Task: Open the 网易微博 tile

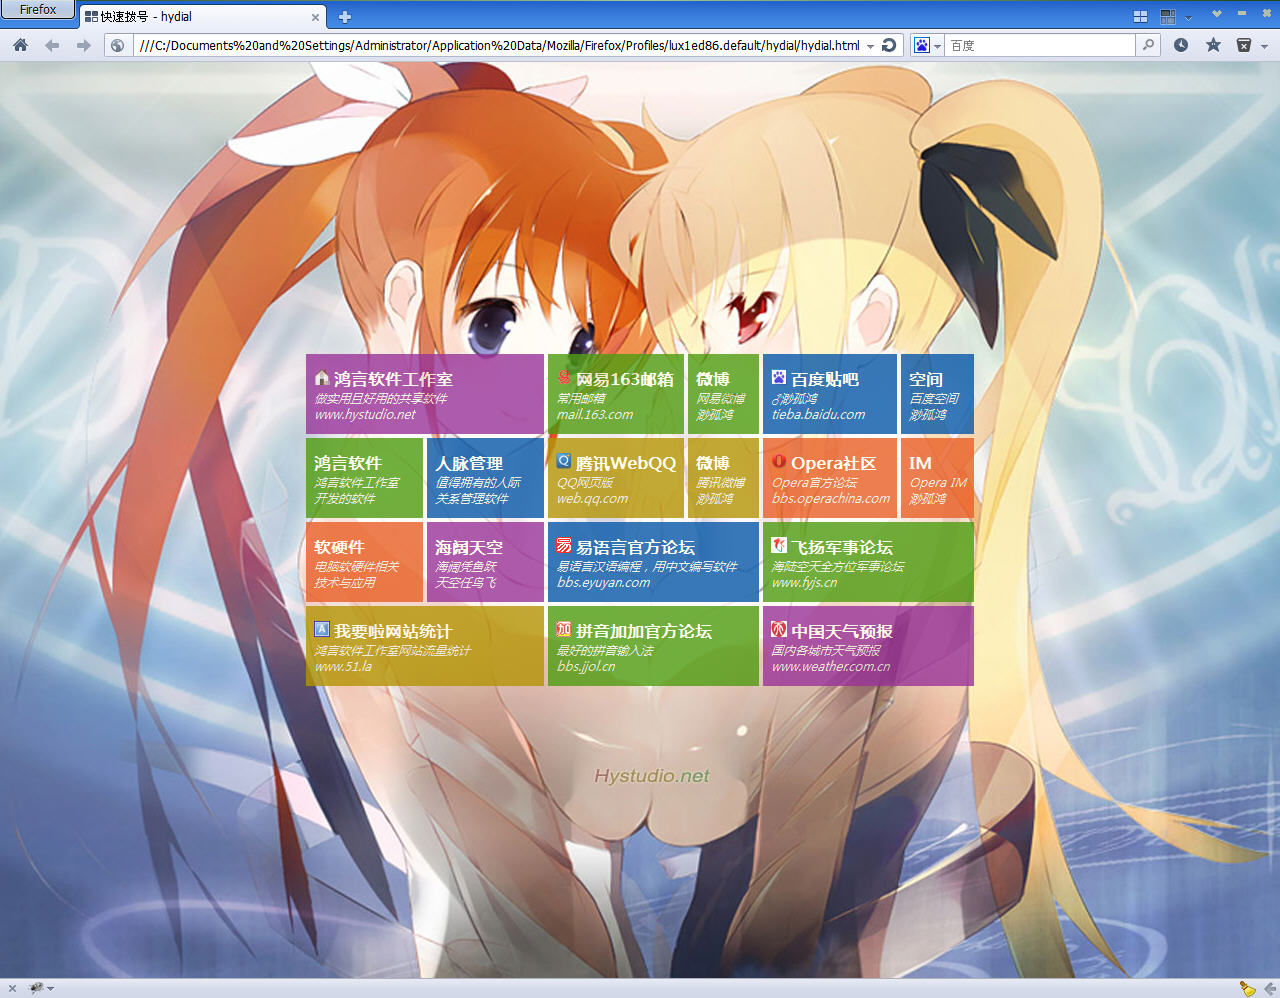Action: 723,394
